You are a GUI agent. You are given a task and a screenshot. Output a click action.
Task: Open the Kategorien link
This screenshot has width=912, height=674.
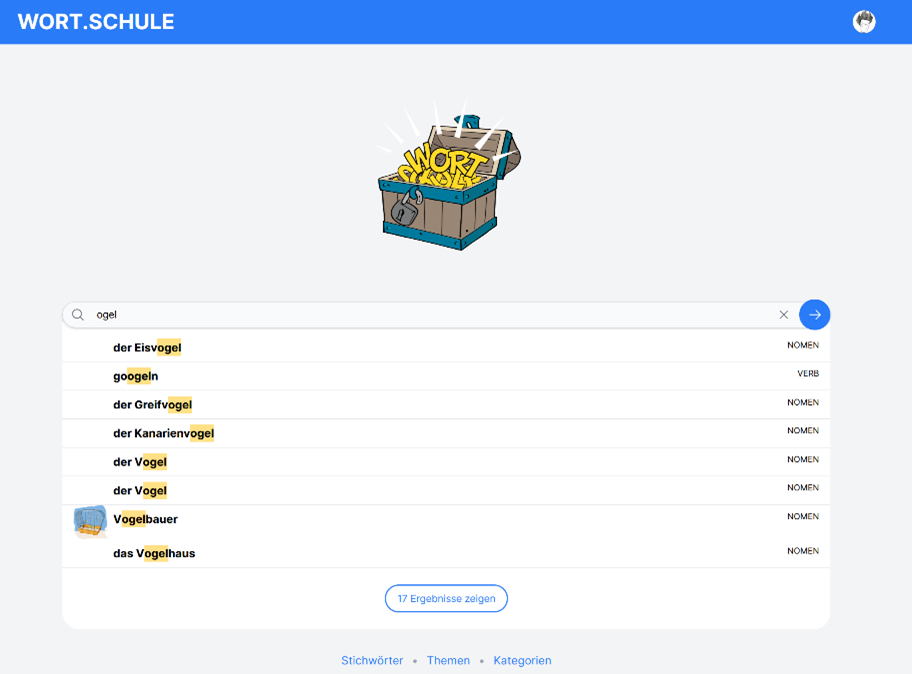[x=522, y=661]
